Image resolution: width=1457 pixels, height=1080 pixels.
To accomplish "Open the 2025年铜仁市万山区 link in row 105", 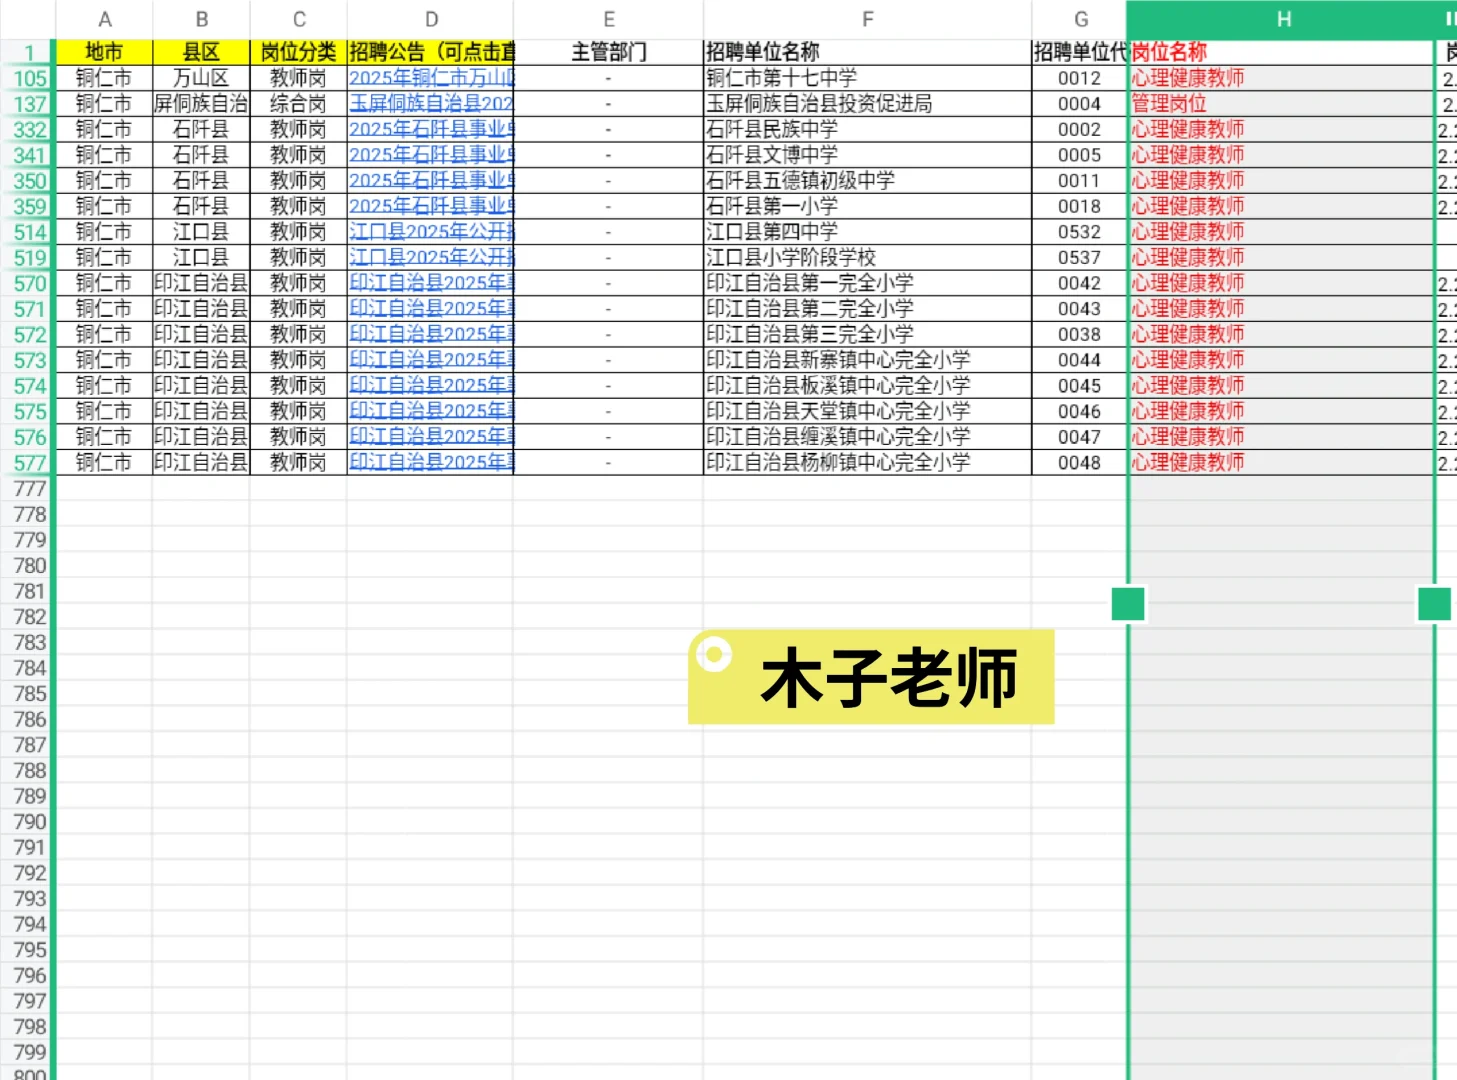I will pos(431,78).
